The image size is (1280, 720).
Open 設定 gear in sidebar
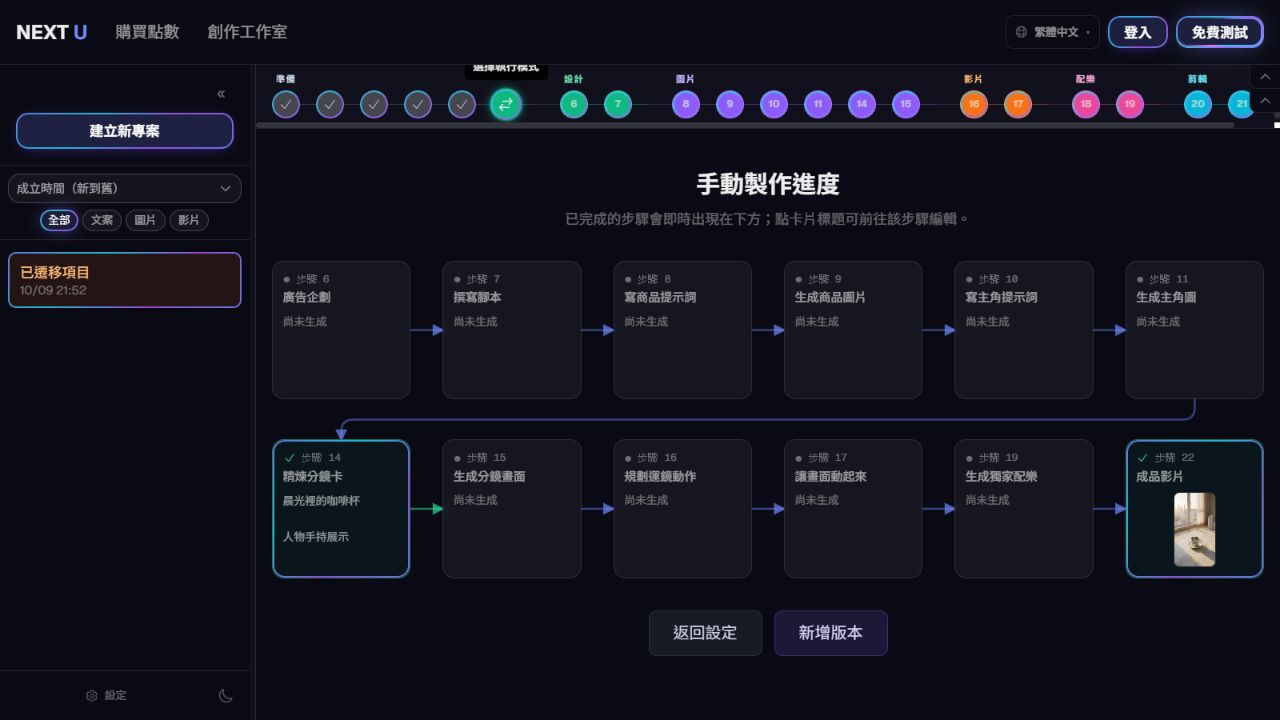coord(107,696)
